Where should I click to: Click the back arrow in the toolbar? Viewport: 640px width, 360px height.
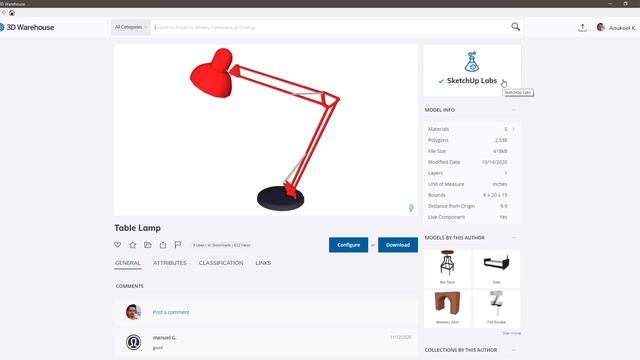(x=4, y=13)
